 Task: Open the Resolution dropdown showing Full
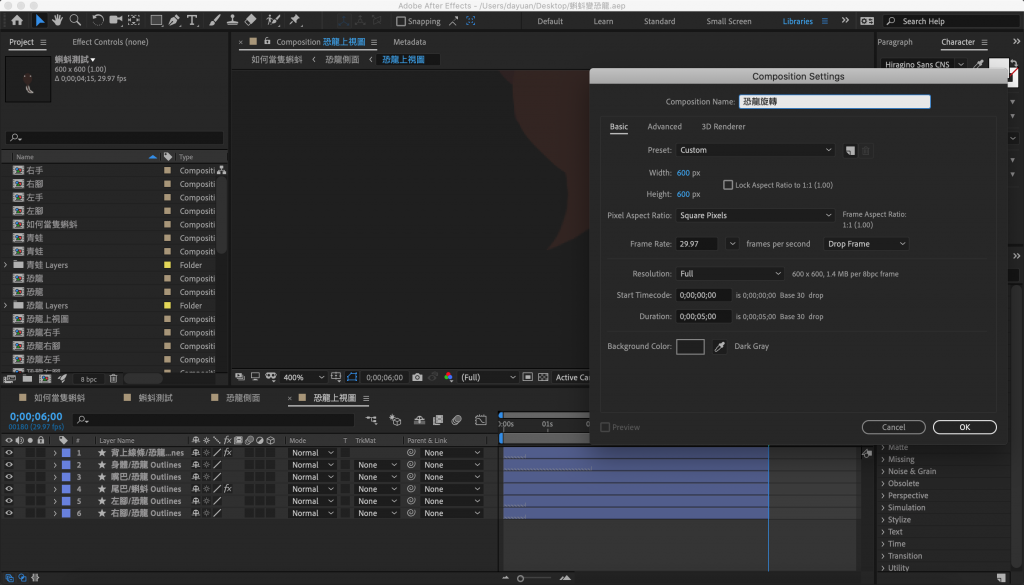pos(729,274)
